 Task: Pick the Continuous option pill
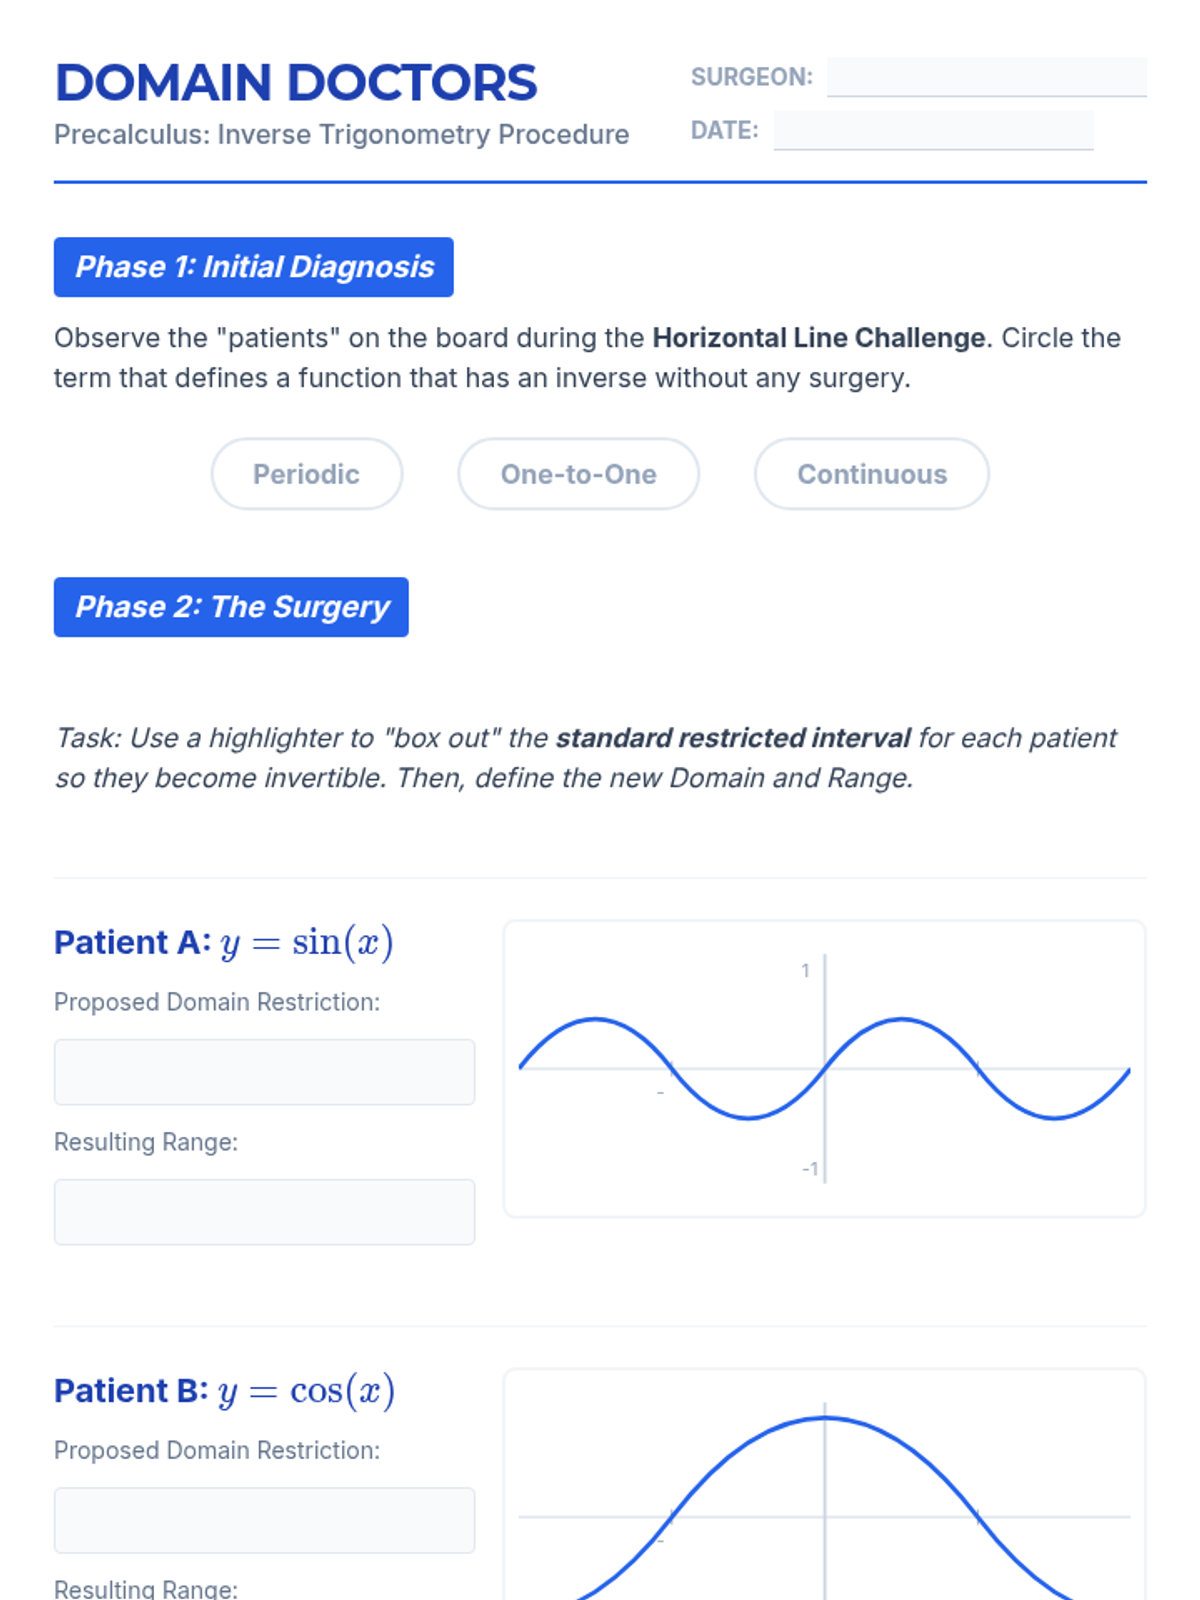point(872,474)
